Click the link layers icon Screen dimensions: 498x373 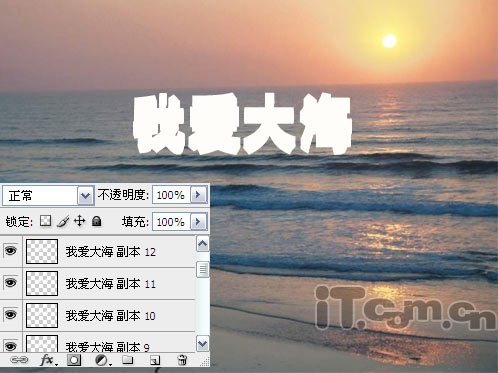19,360
